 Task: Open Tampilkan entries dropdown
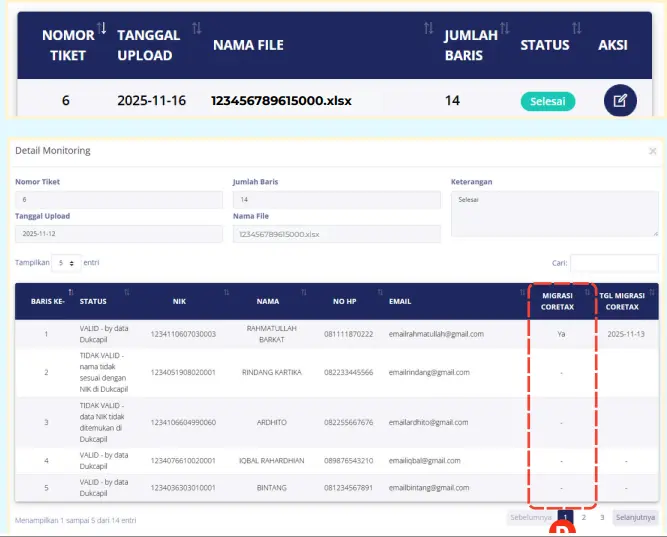(x=66, y=263)
